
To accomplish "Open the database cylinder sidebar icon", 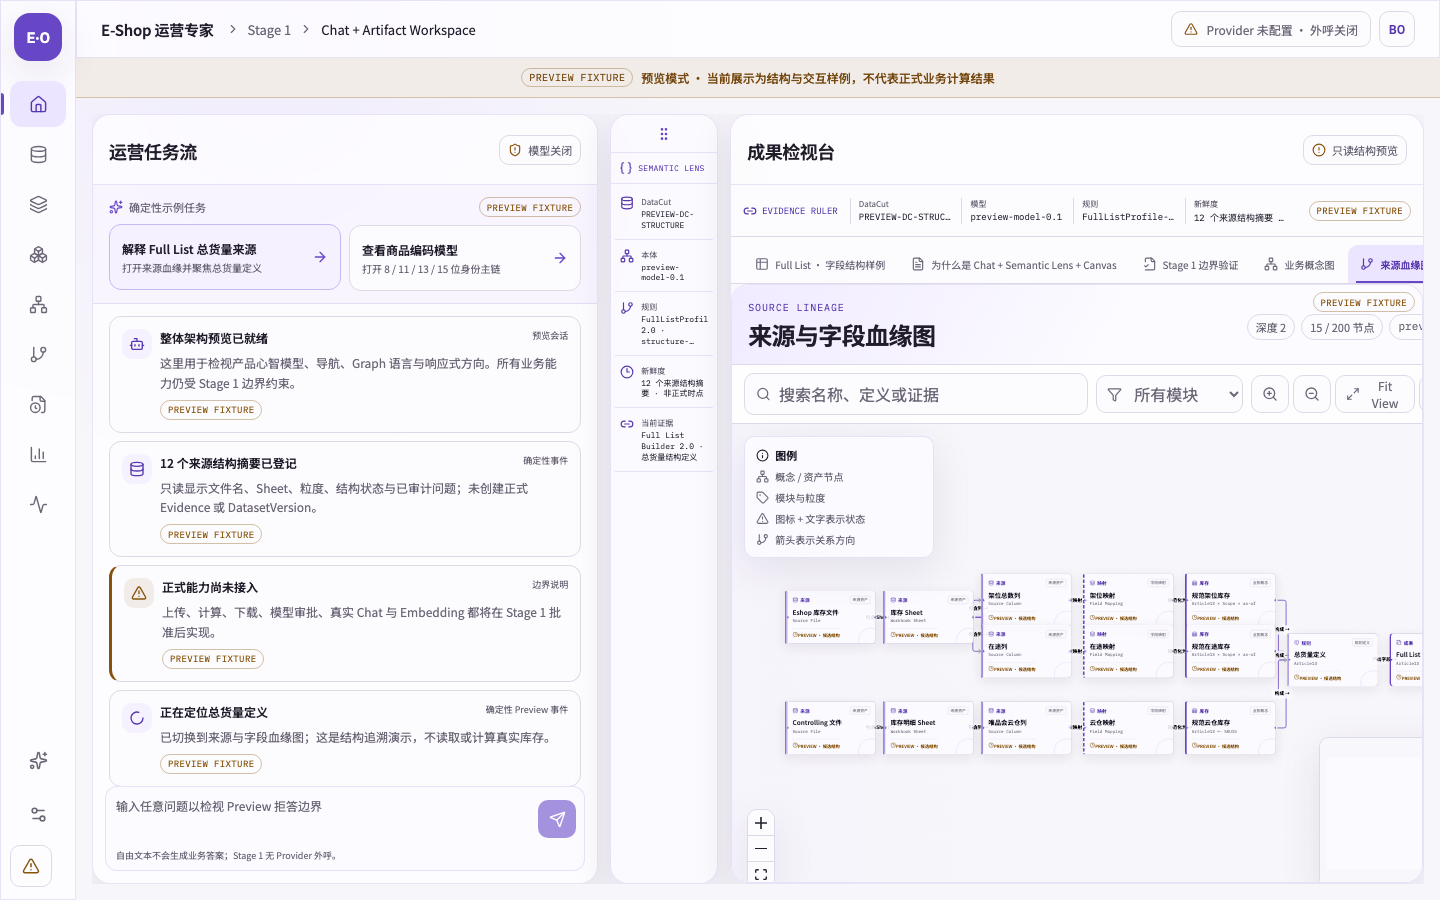I will [38, 154].
